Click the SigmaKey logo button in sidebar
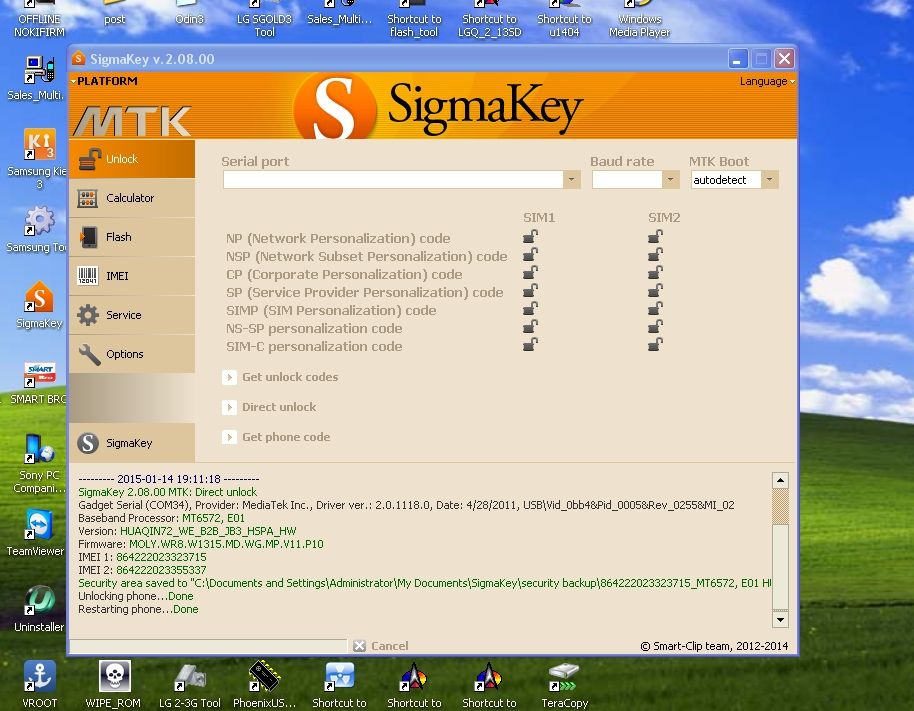The image size is (914, 711). pyautogui.click(x=89, y=443)
